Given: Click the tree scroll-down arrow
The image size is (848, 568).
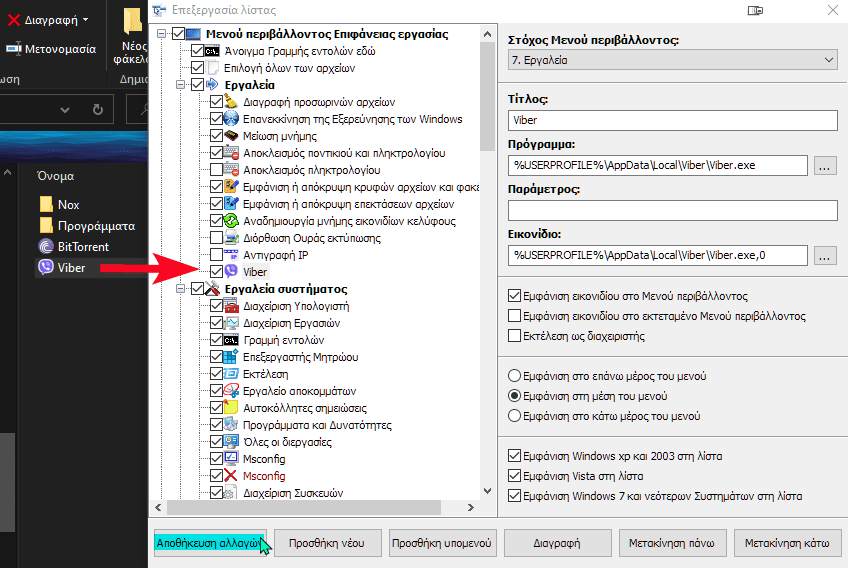Looking at the screenshot, I should 487,491.
